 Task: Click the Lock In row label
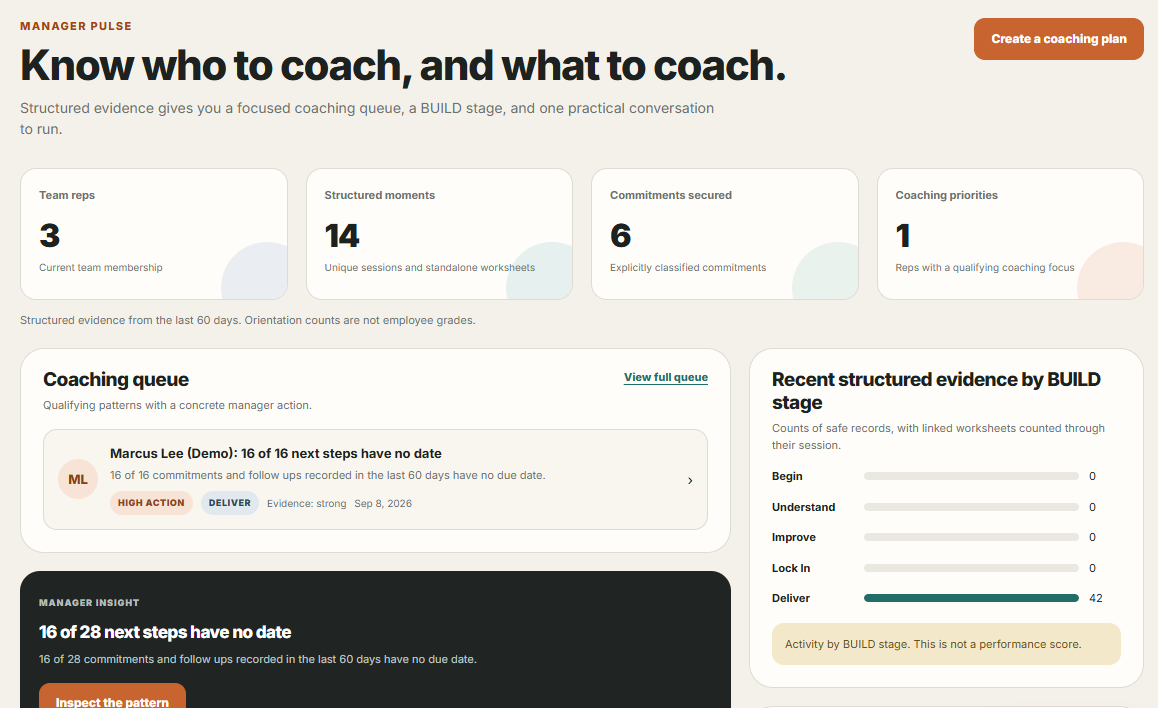(791, 568)
